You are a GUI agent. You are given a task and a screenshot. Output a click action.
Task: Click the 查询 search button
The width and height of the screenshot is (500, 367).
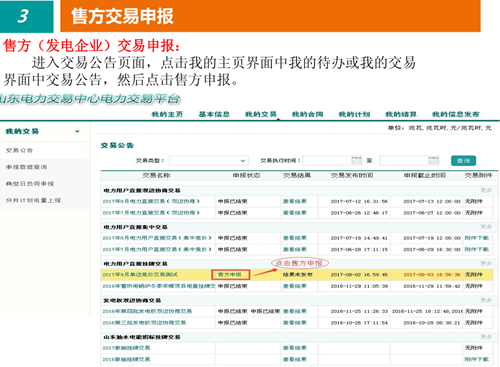click(x=463, y=161)
